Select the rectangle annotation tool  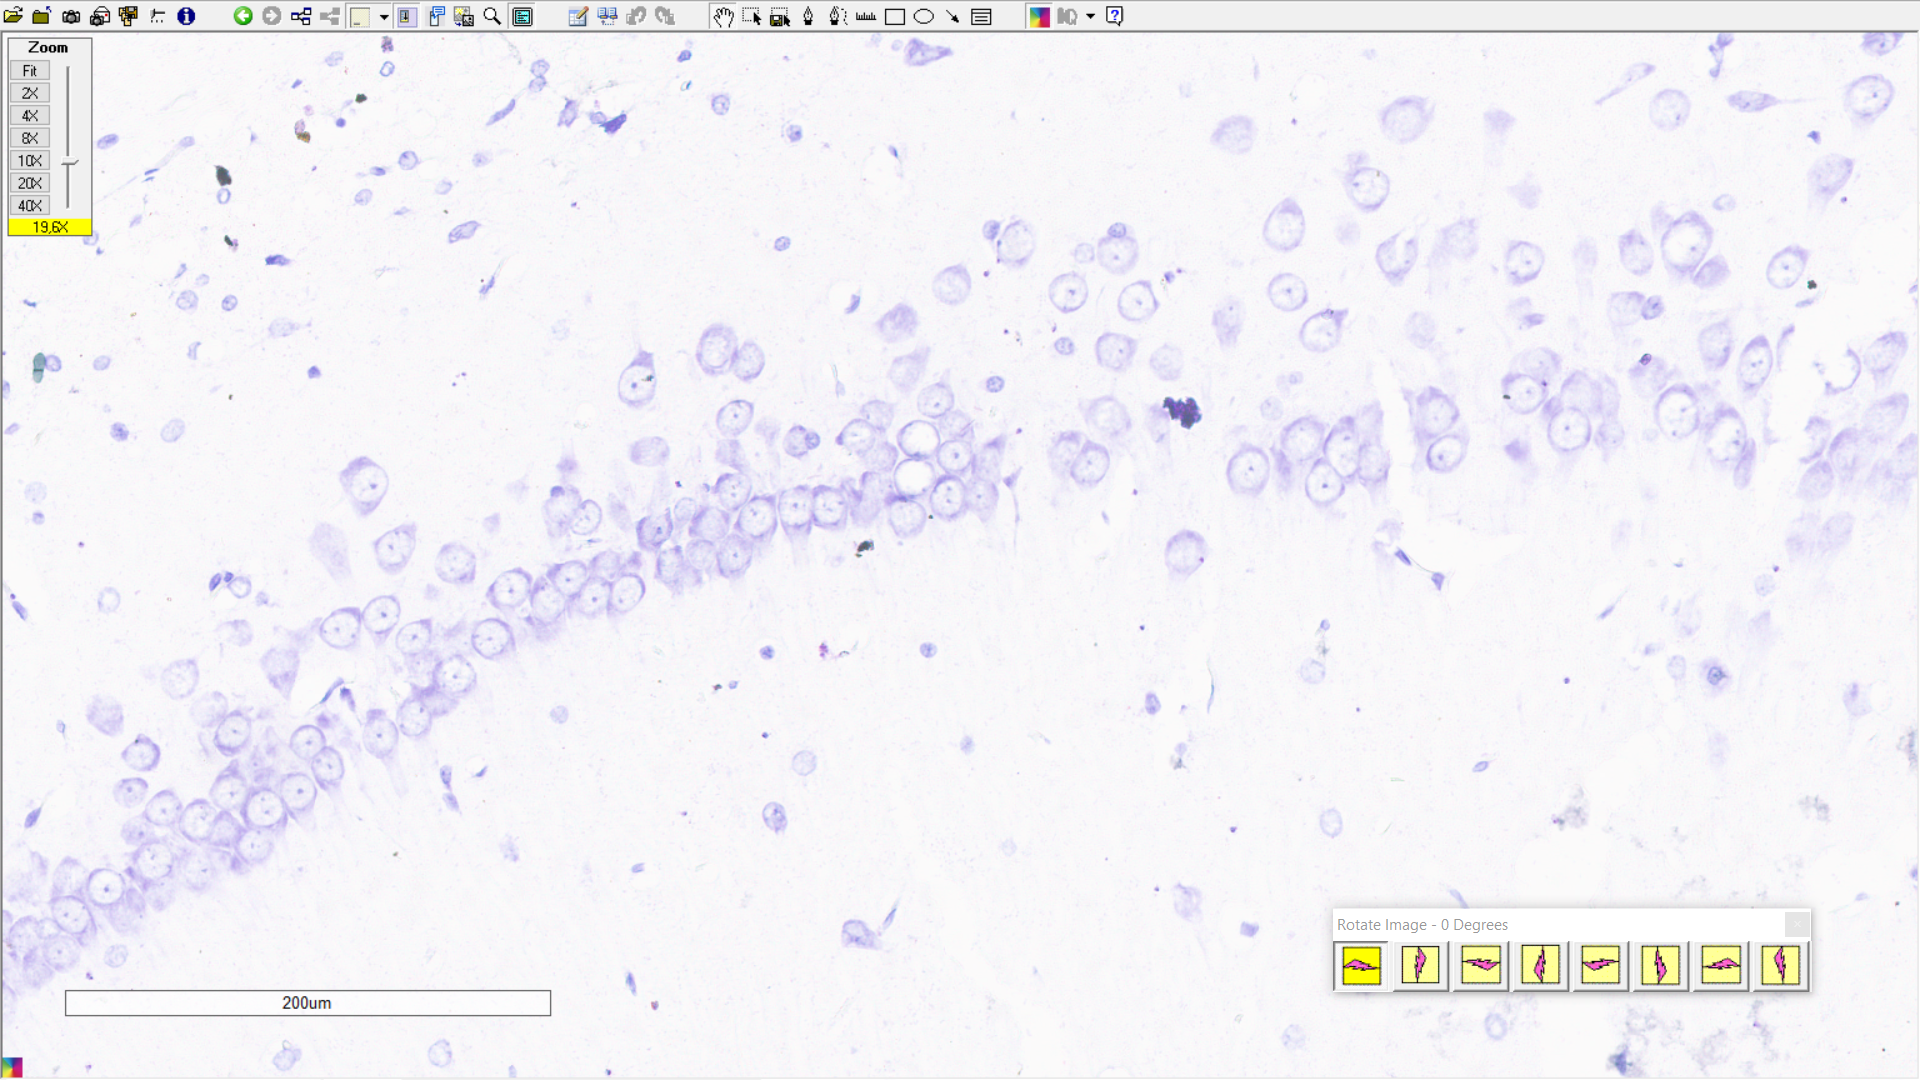(895, 16)
